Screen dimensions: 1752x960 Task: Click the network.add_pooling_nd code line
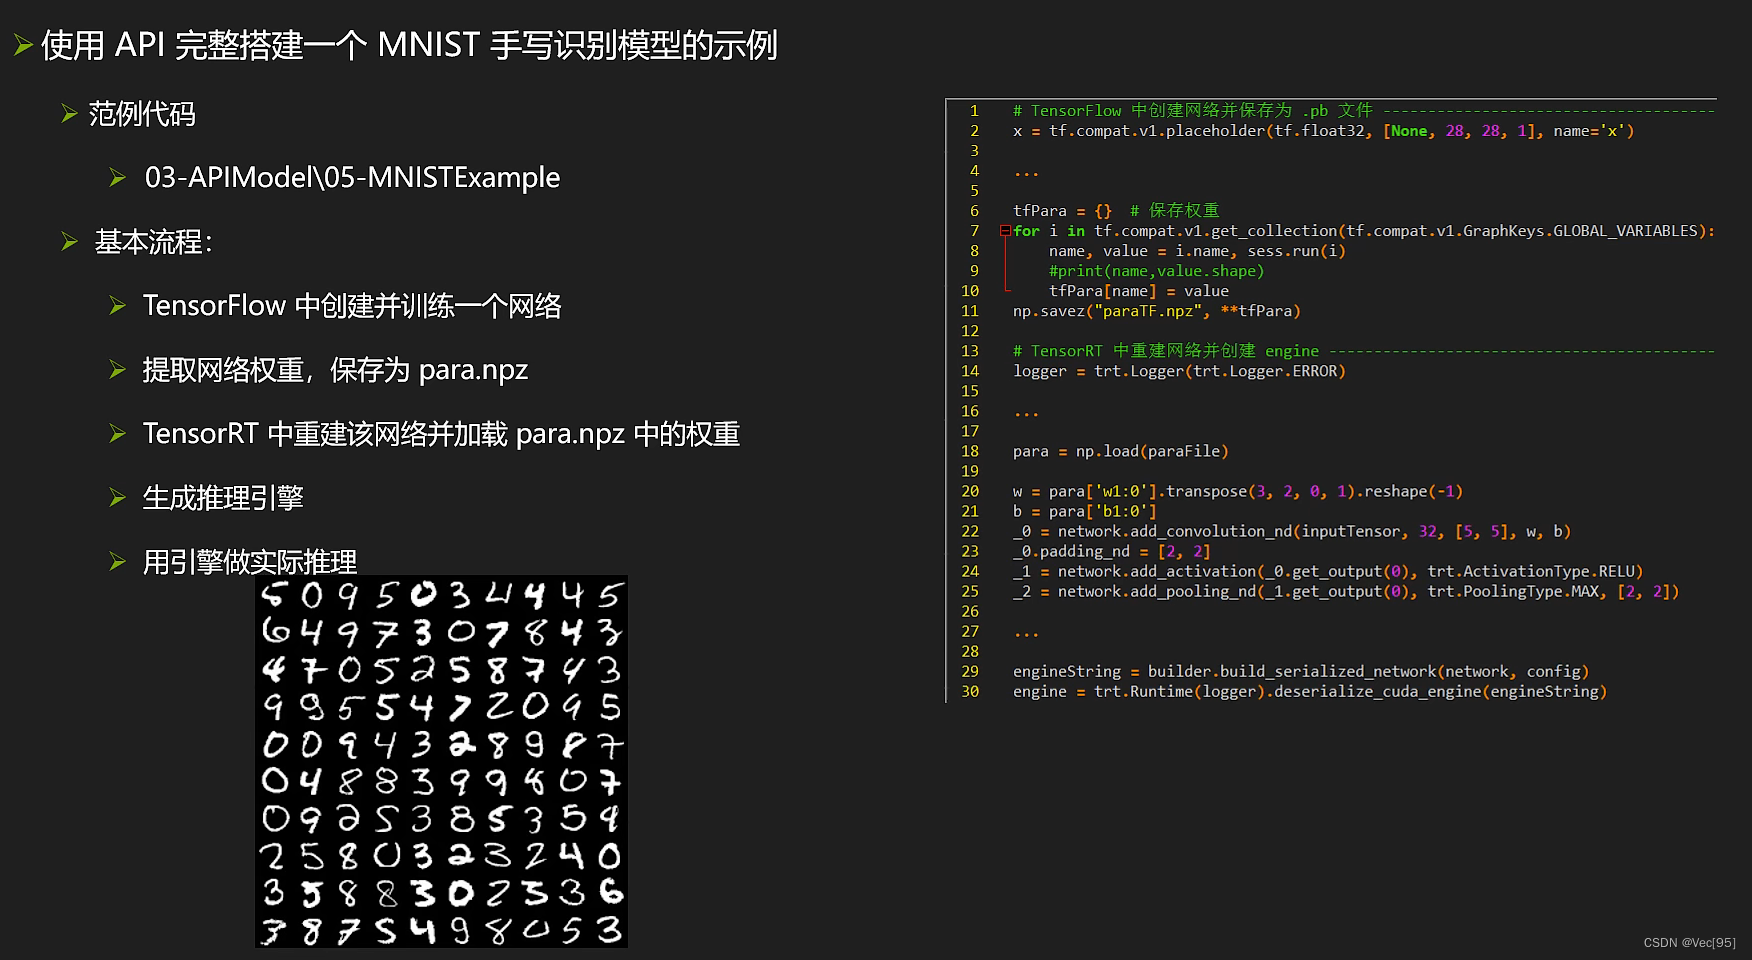tap(1346, 591)
